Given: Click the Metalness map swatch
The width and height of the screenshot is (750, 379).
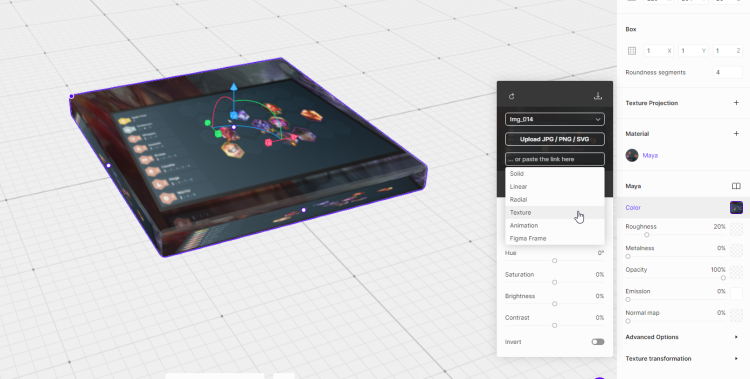Looking at the screenshot, I should point(736,250).
